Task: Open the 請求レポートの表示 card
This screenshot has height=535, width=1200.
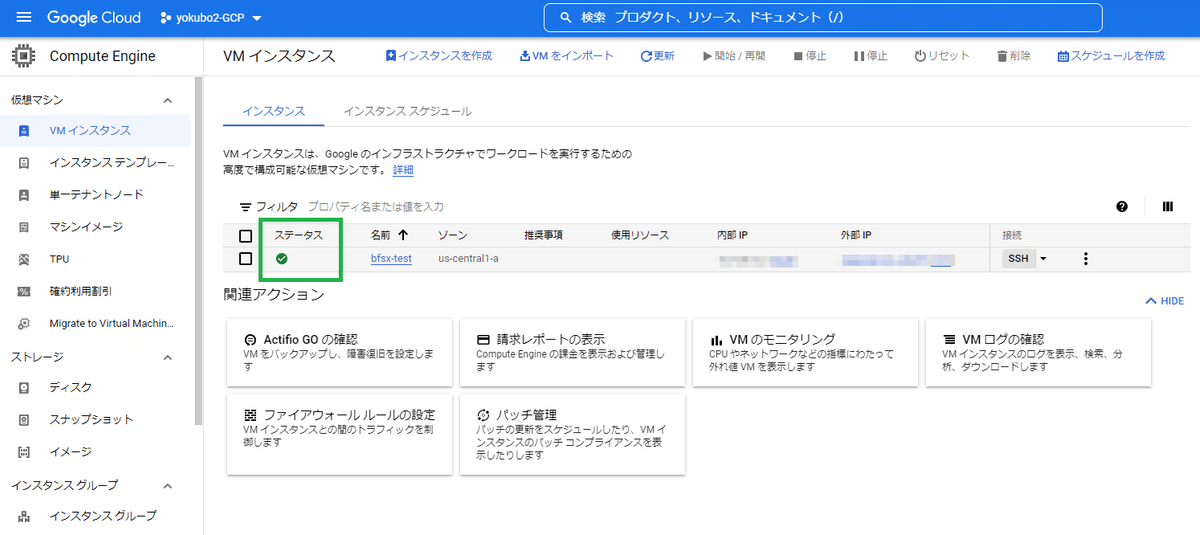Action: (572, 353)
